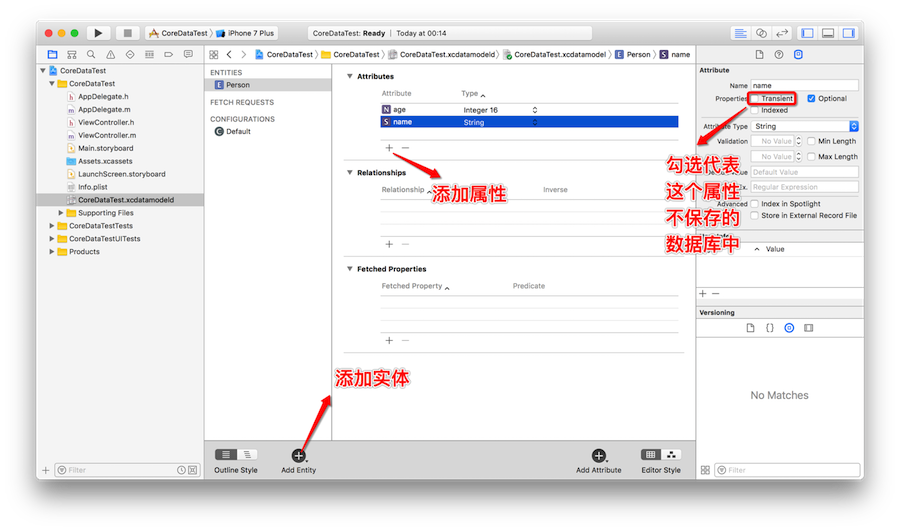Open the Project navigator folder icon

pos(52,55)
